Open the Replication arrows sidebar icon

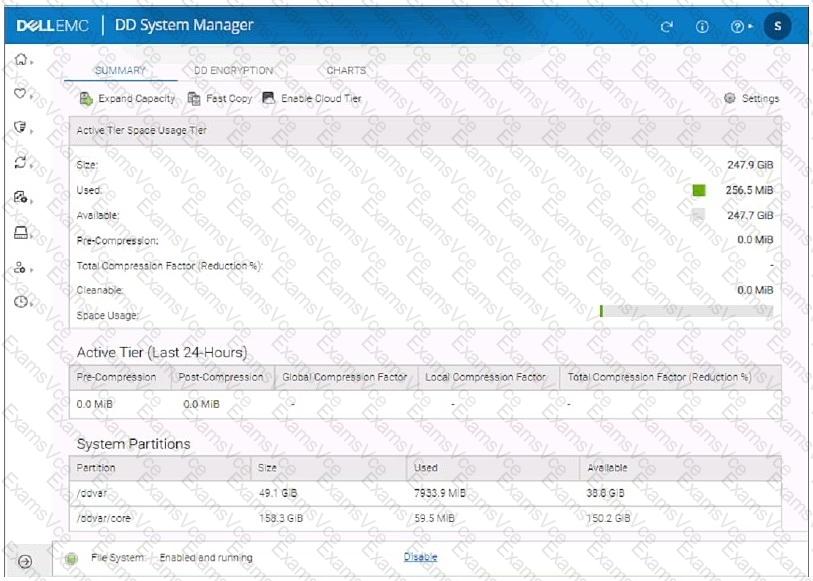(x=20, y=162)
